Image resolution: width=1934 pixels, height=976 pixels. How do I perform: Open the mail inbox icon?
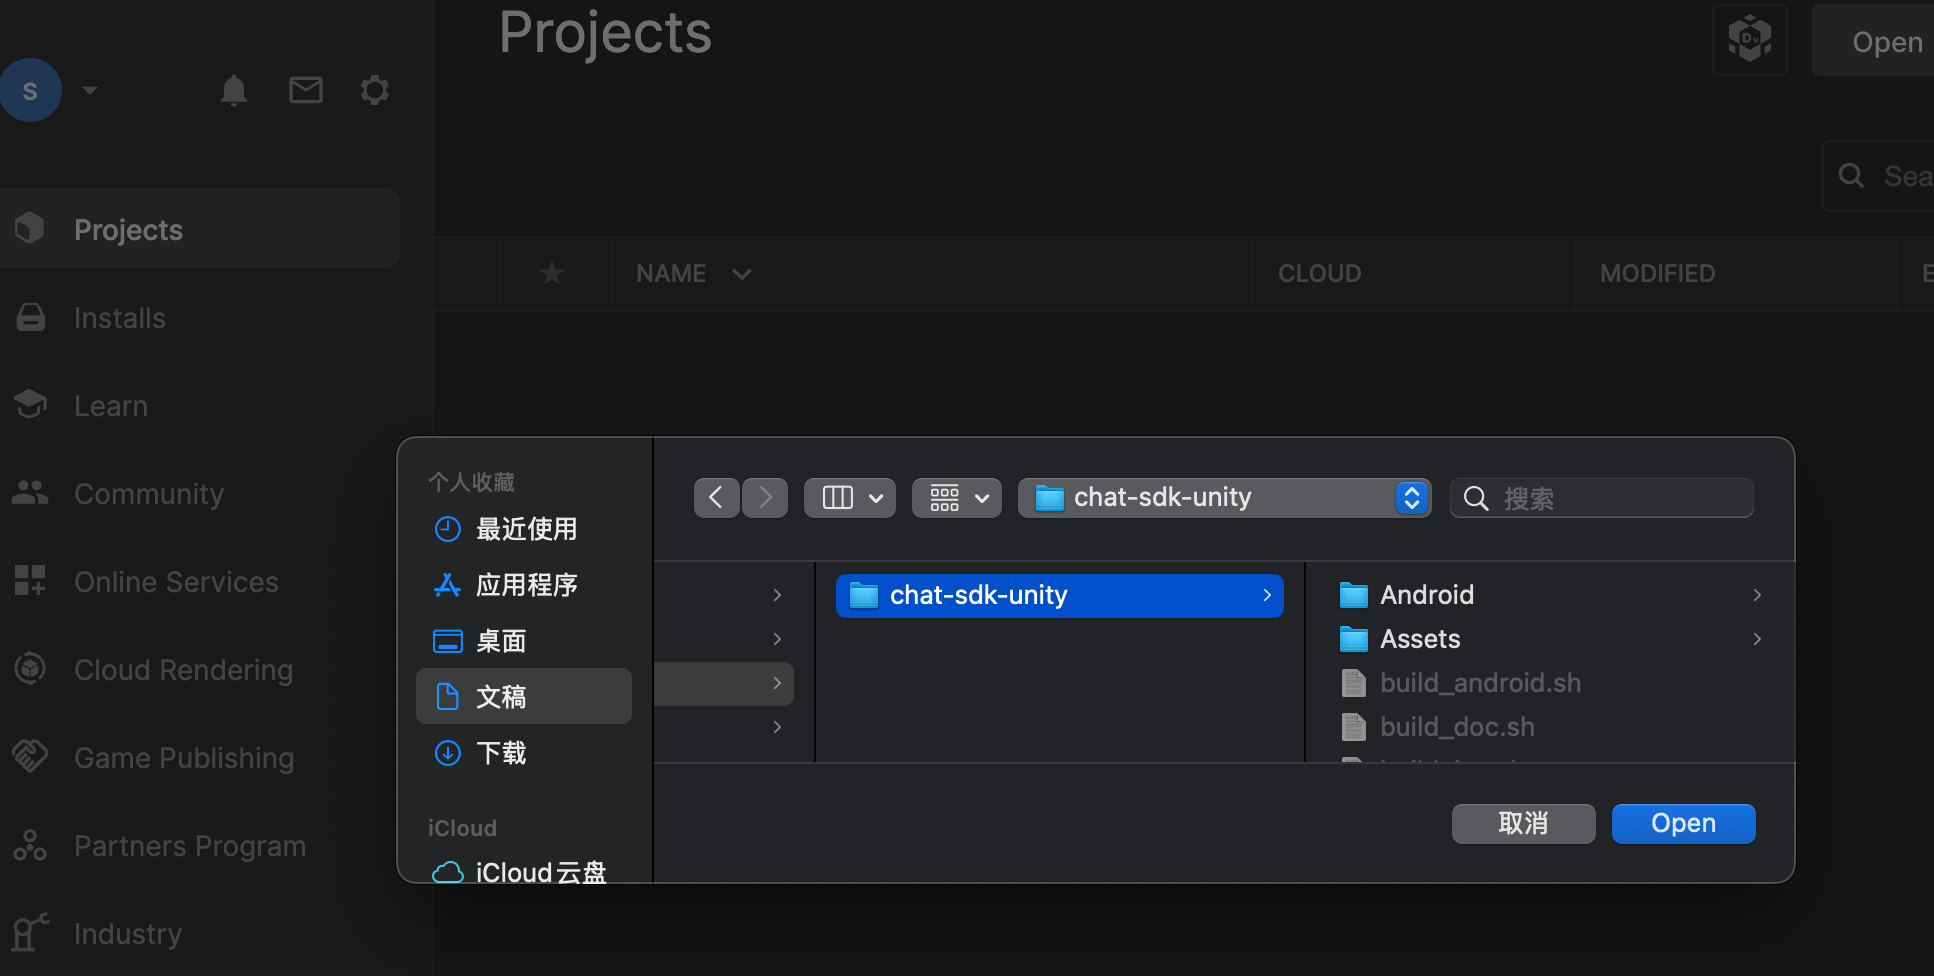pos(306,91)
